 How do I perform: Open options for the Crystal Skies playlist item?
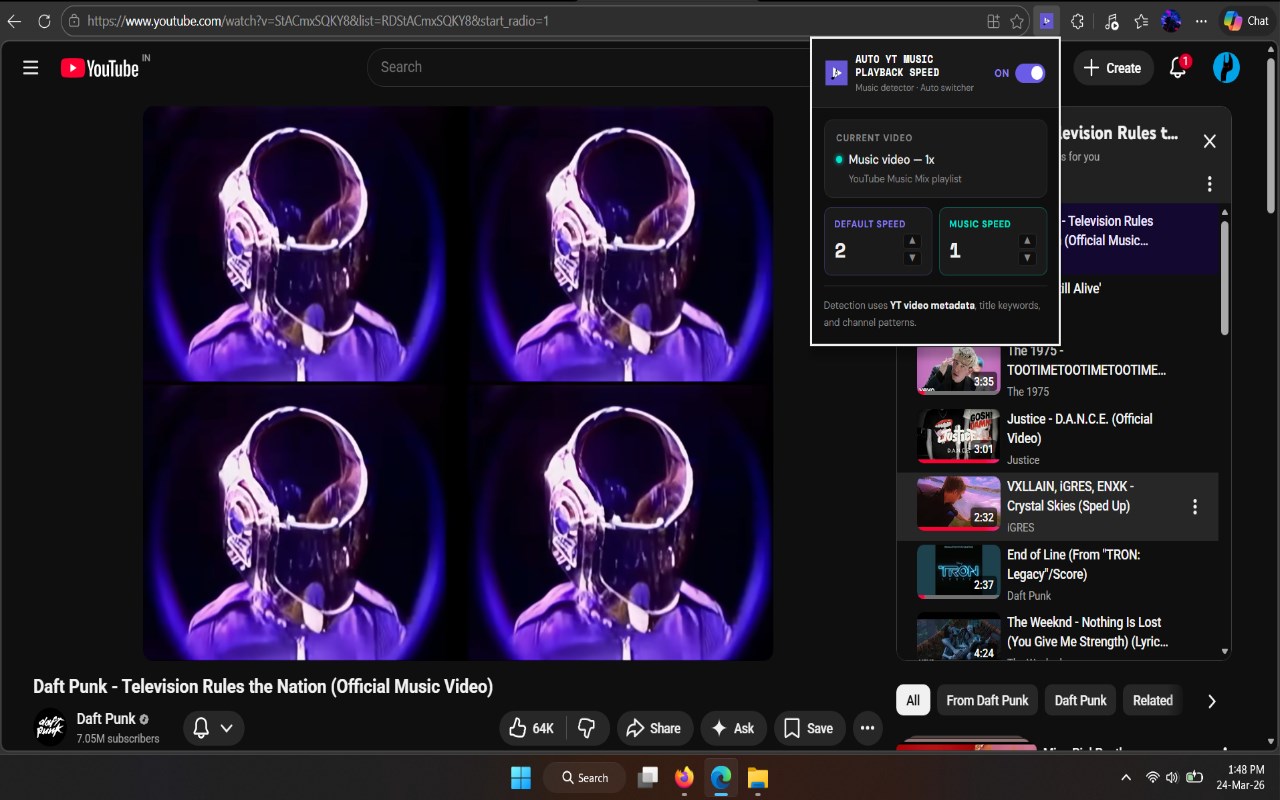point(1194,507)
